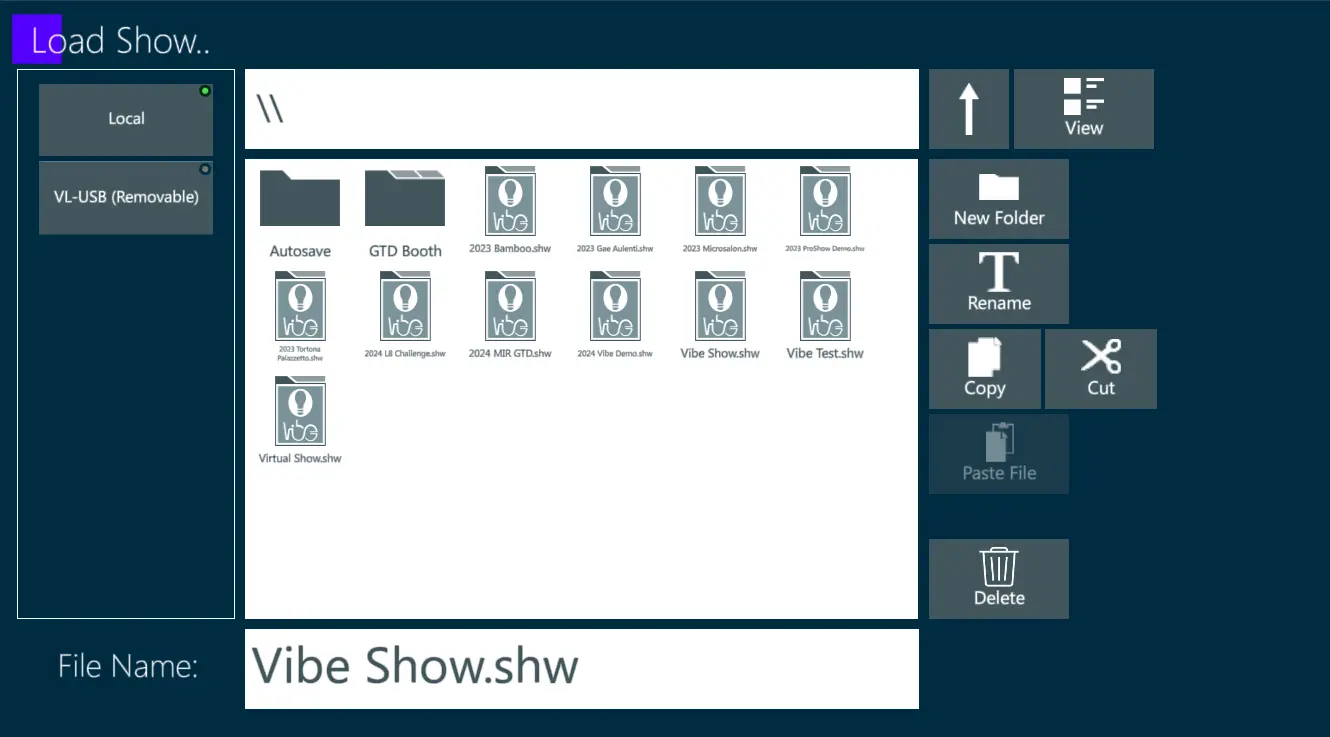1330x737 pixels.
Task: Delete the selected file with the trash icon
Action: point(999,579)
